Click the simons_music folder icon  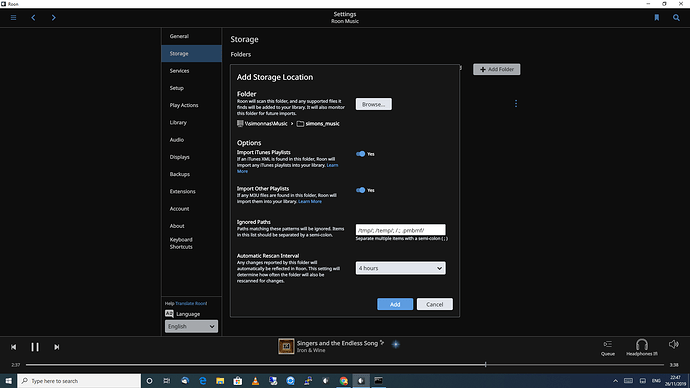coord(300,124)
